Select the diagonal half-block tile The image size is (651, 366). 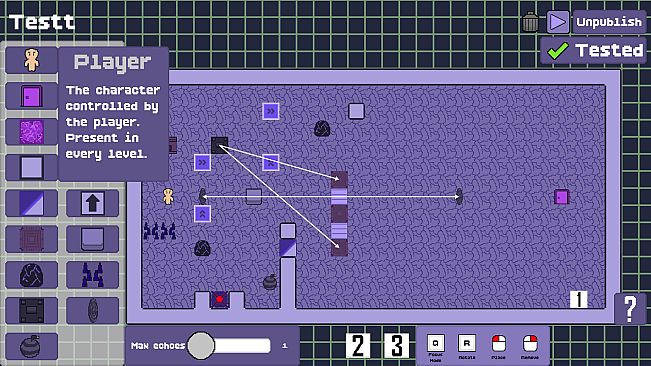coord(32,203)
